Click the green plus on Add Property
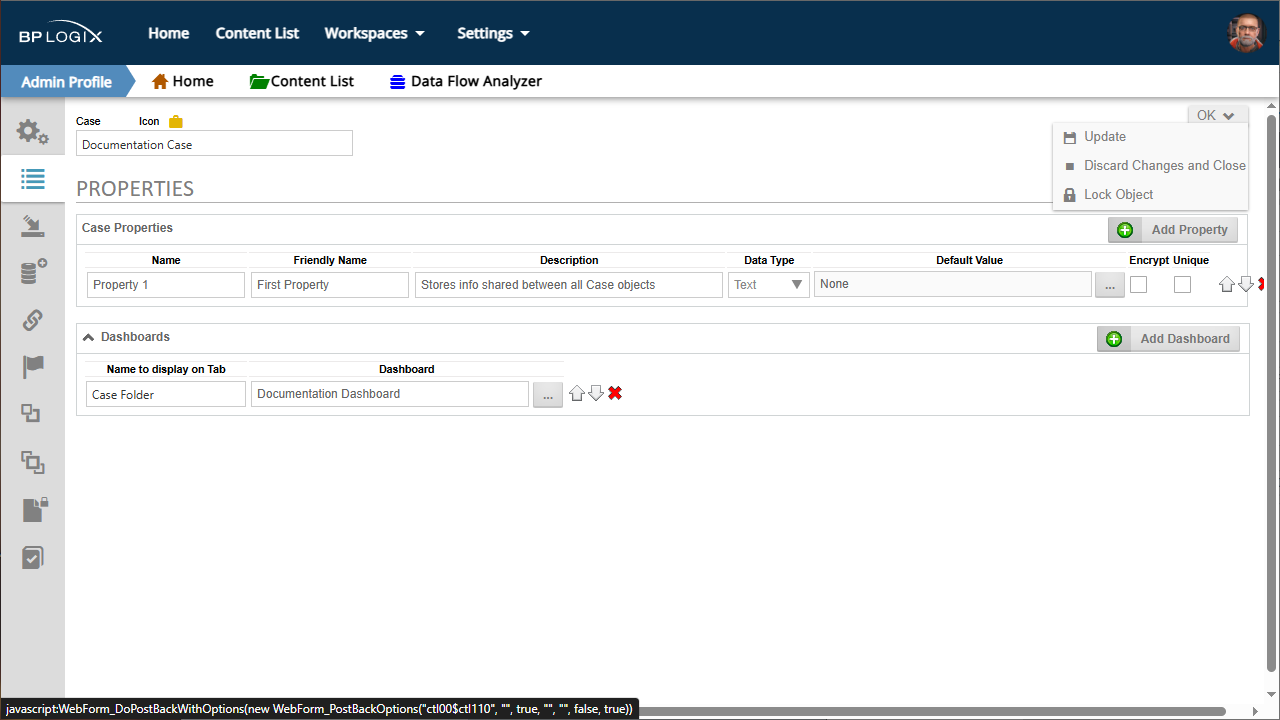The height and width of the screenshot is (720, 1280). click(x=1125, y=230)
